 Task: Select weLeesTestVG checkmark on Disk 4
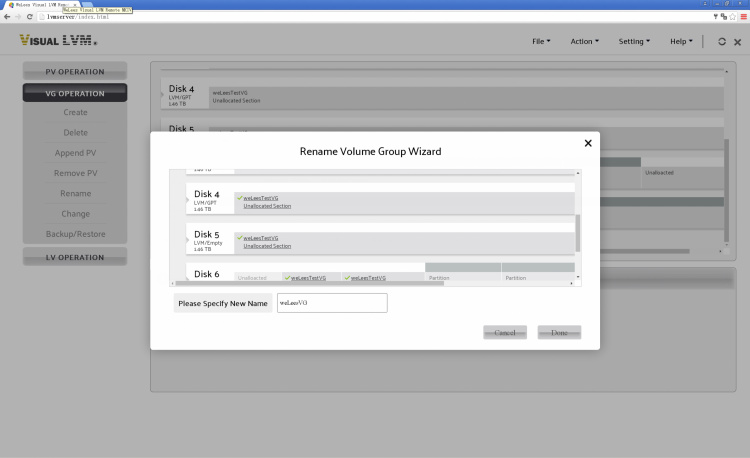click(x=240, y=198)
